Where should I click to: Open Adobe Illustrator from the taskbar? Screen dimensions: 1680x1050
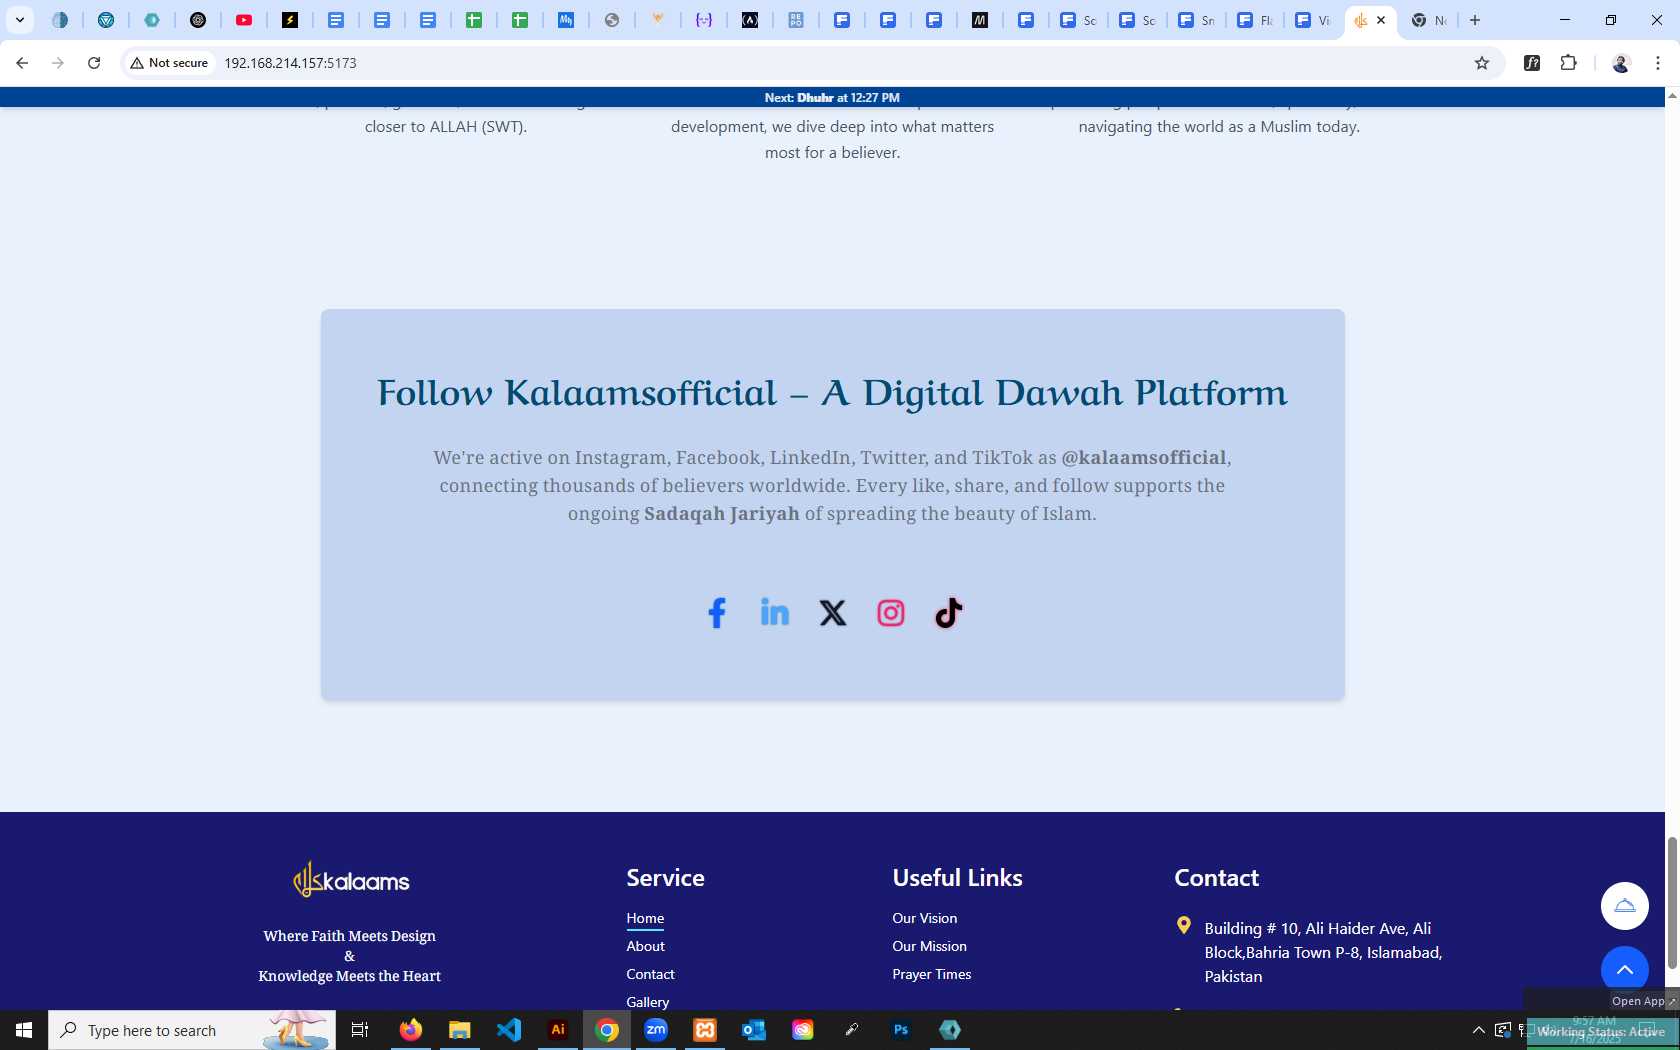558,1030
